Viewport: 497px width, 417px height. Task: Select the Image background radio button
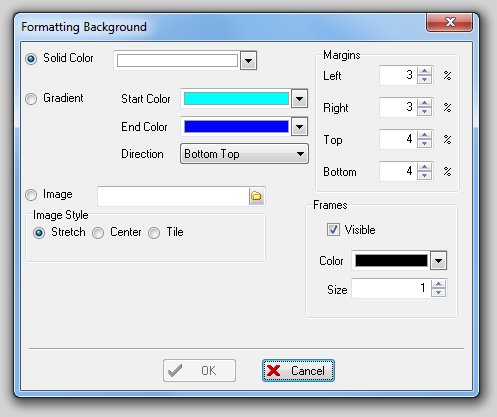click(x=31, y=195)
